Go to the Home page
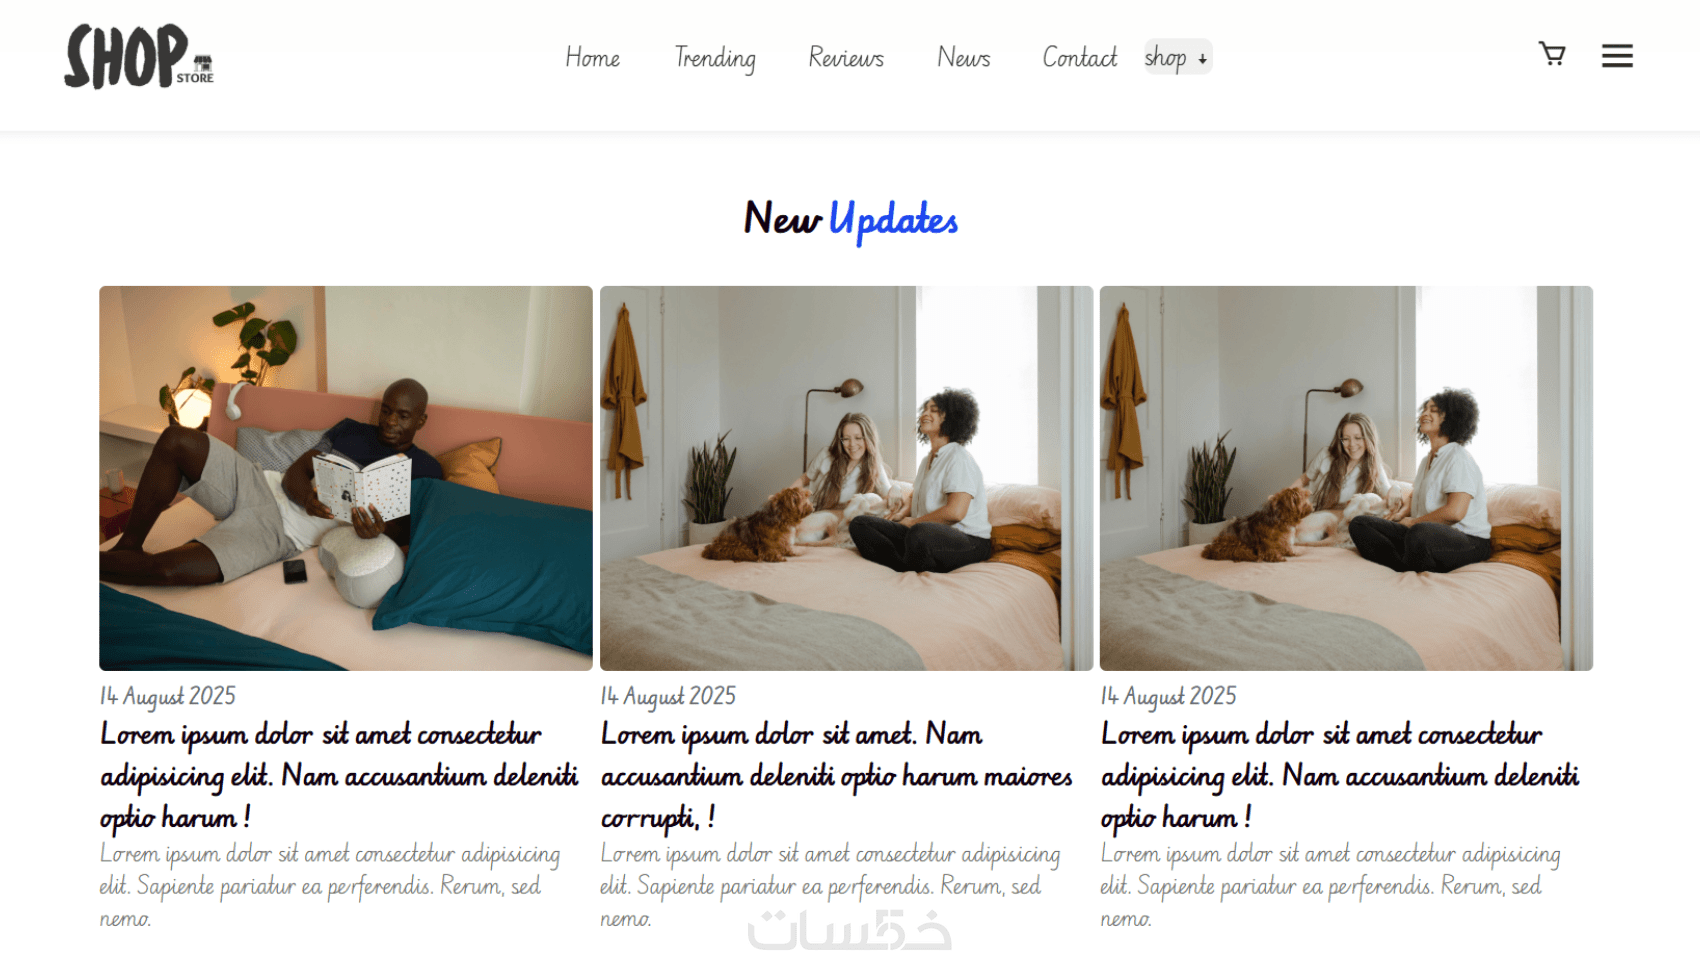Viewport: 1700px width, 970px height. pyautogui.click(x=593, y=58)
